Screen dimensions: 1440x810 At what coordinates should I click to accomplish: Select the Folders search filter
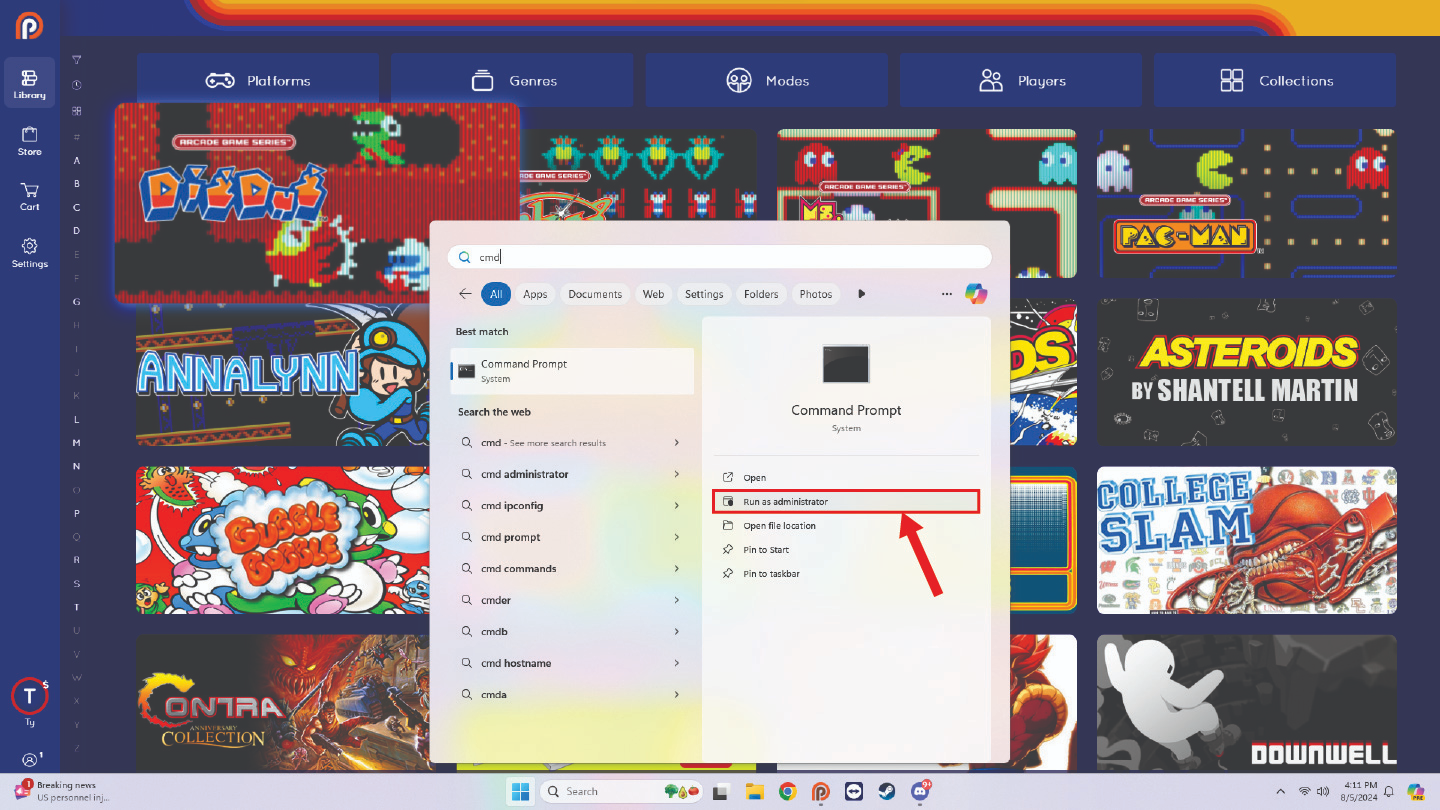(x=761, y=294)
